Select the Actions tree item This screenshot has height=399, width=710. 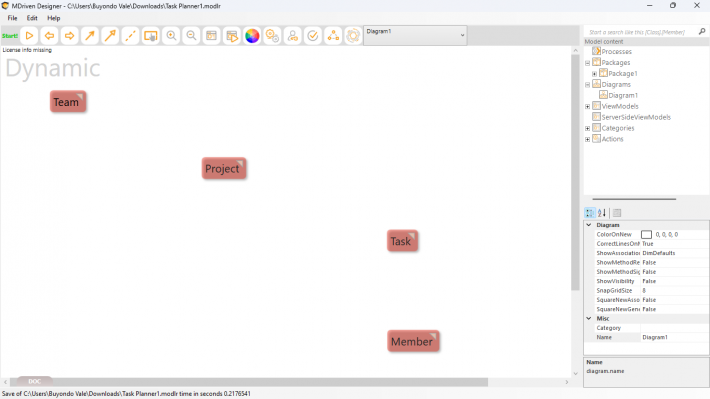tap(612, 139)
